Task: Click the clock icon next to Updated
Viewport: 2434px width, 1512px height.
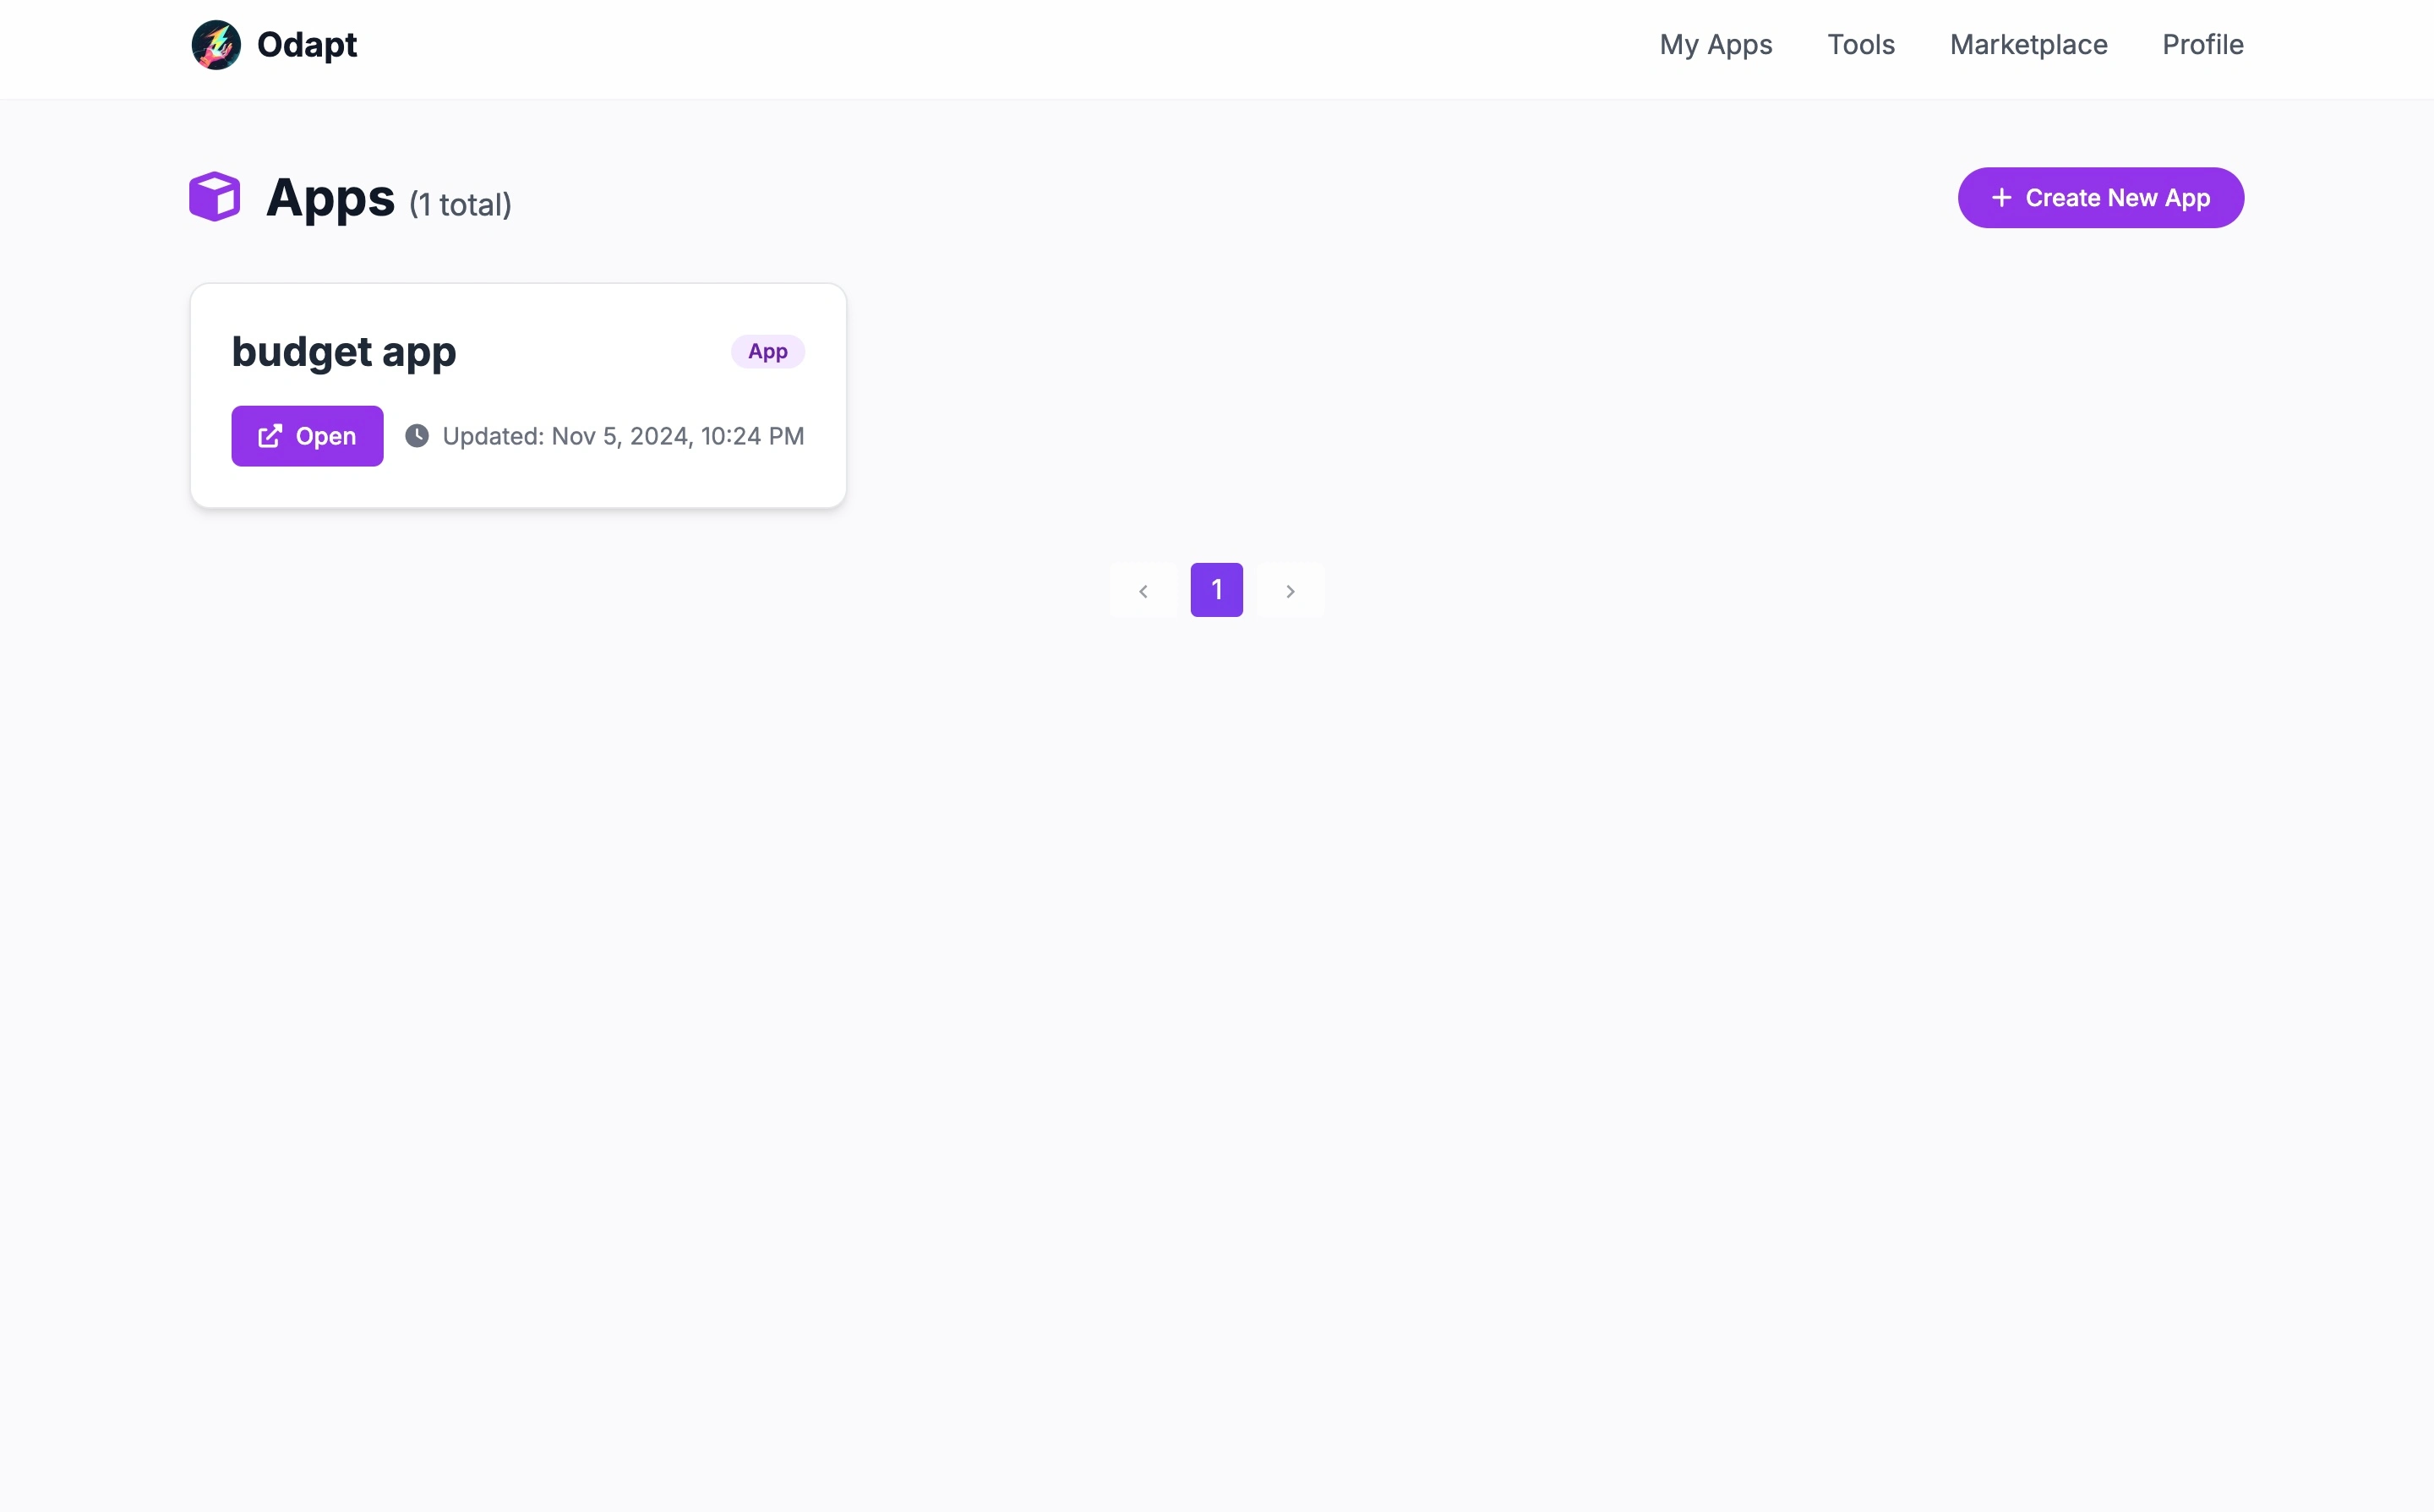Action: pyautogui.click(x=417, y=436)
